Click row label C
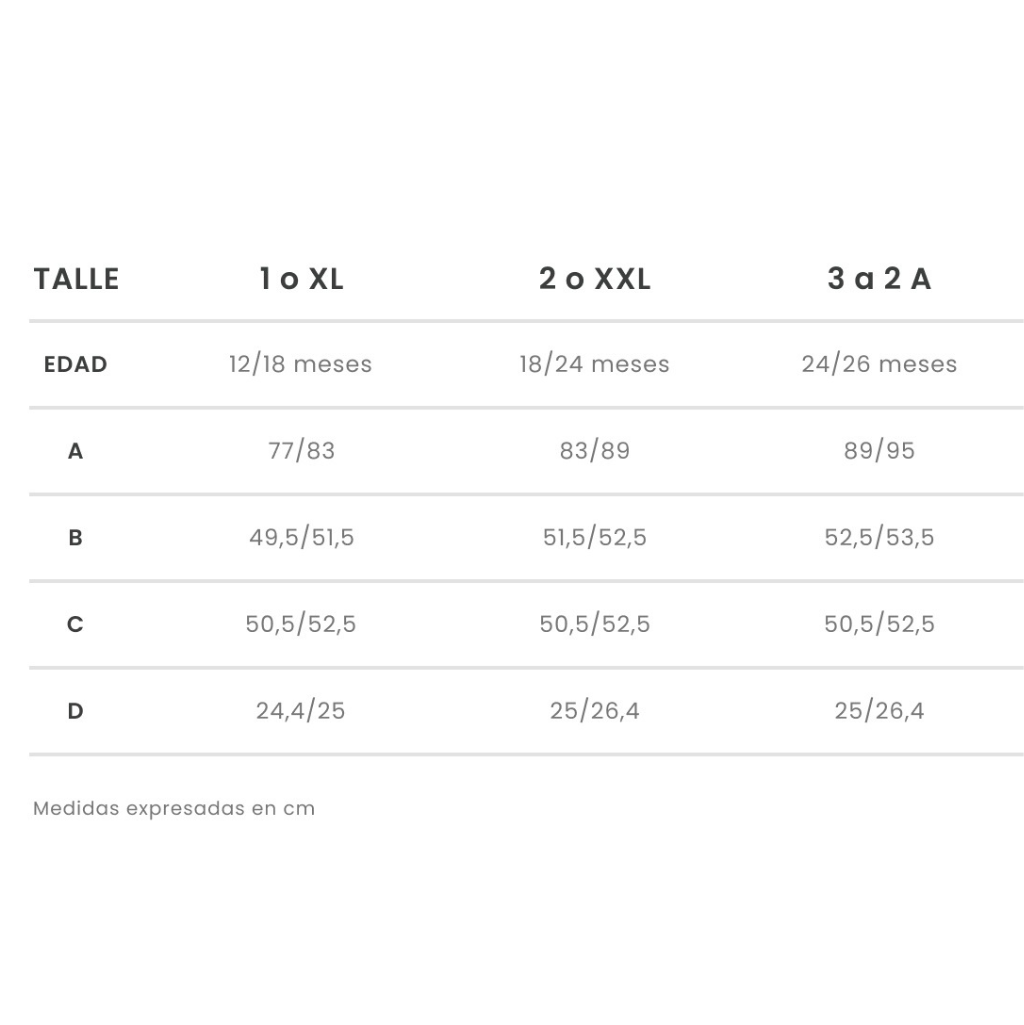 75,624
